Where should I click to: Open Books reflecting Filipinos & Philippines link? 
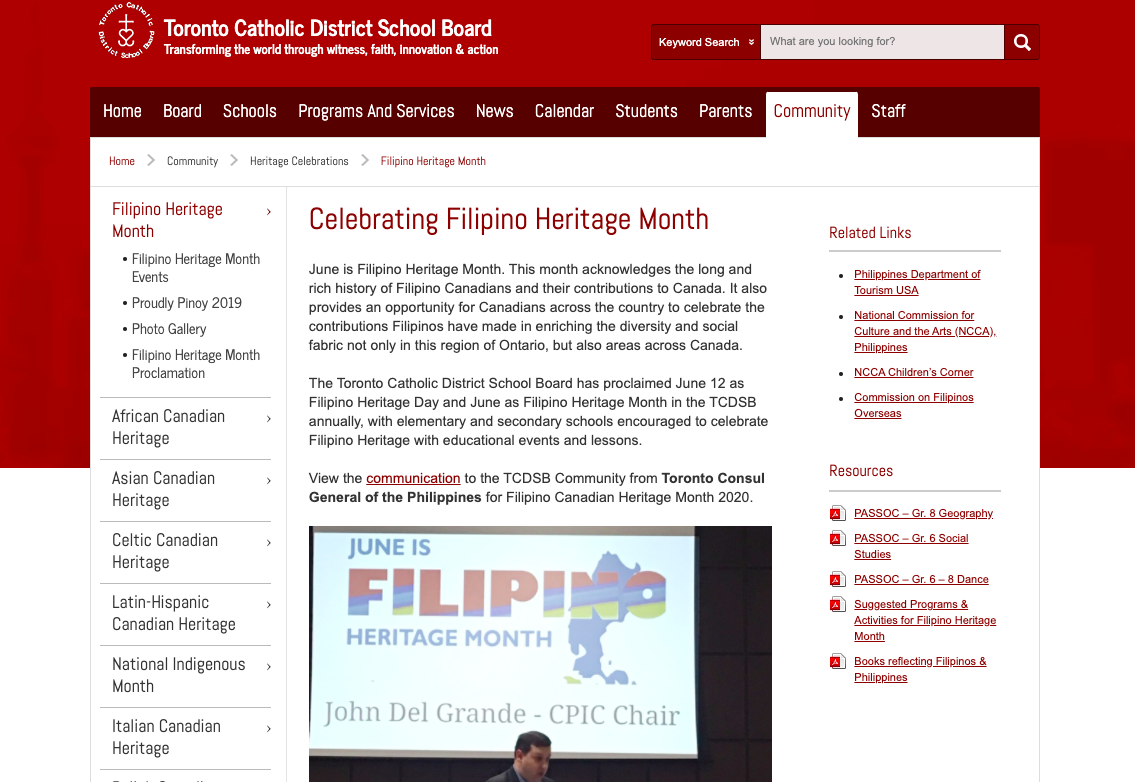tap(920, 670)
